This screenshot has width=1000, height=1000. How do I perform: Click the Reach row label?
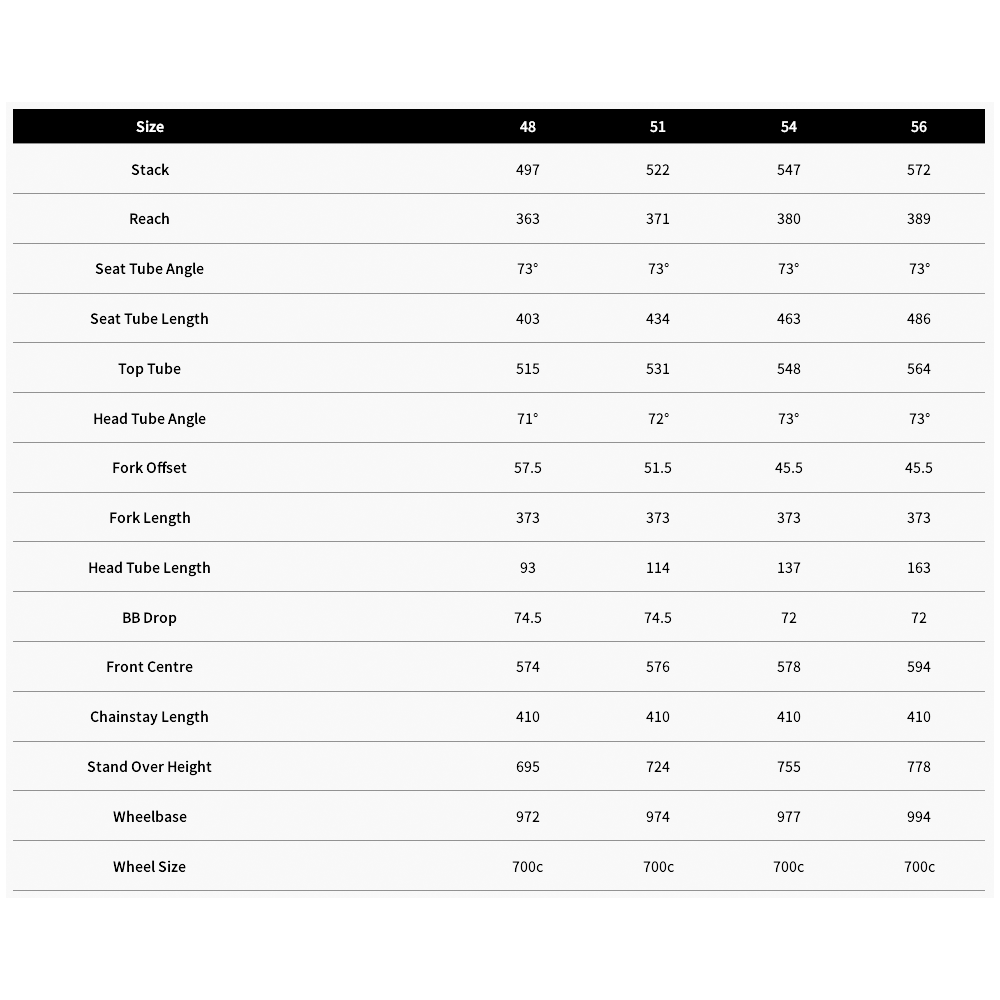(x=149, y=219)
